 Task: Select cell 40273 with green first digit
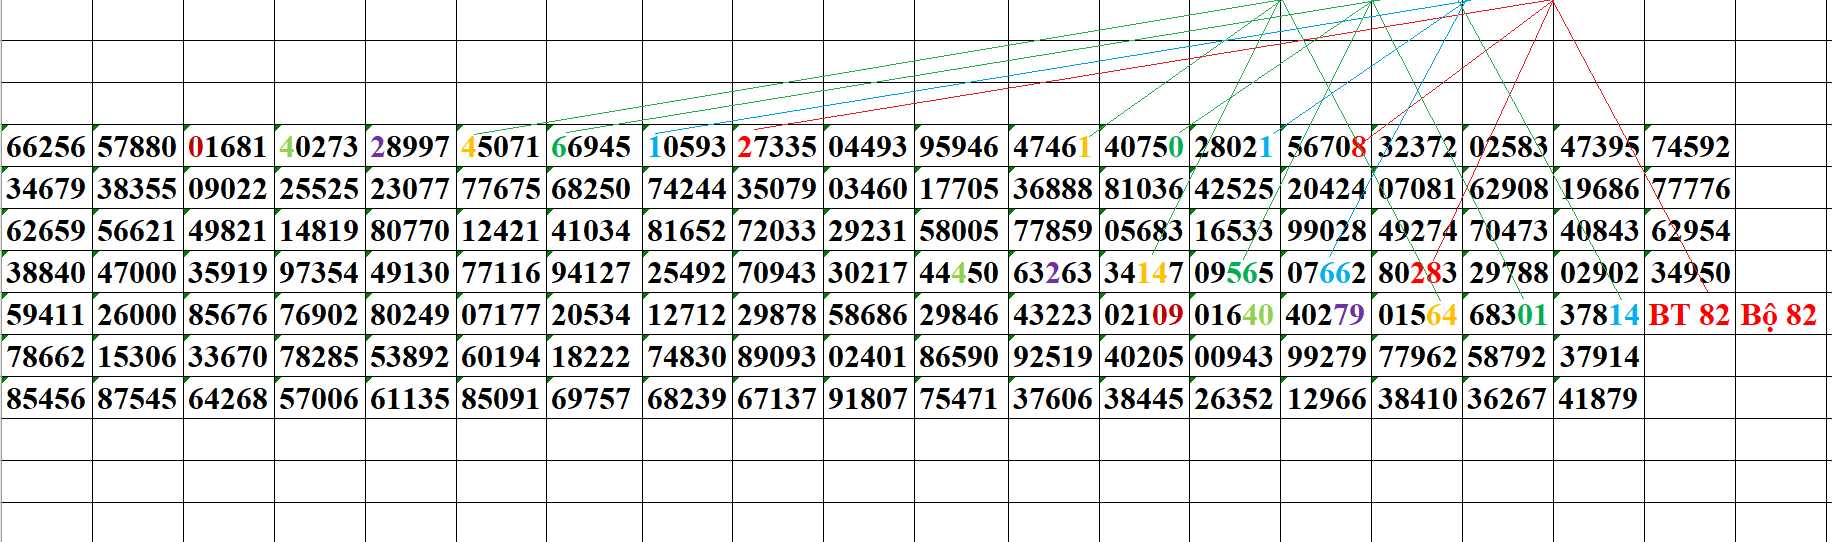pyautogui.click(x=319, y=147)
